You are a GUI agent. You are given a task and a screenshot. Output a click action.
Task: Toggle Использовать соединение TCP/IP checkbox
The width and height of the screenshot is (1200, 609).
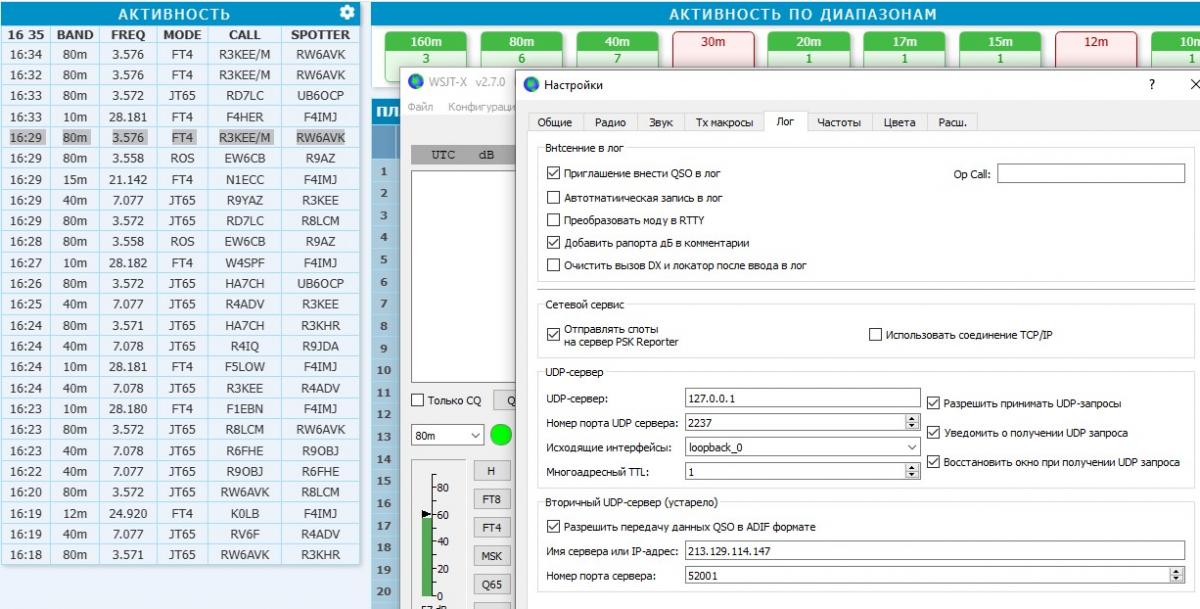tap(876, 335)
